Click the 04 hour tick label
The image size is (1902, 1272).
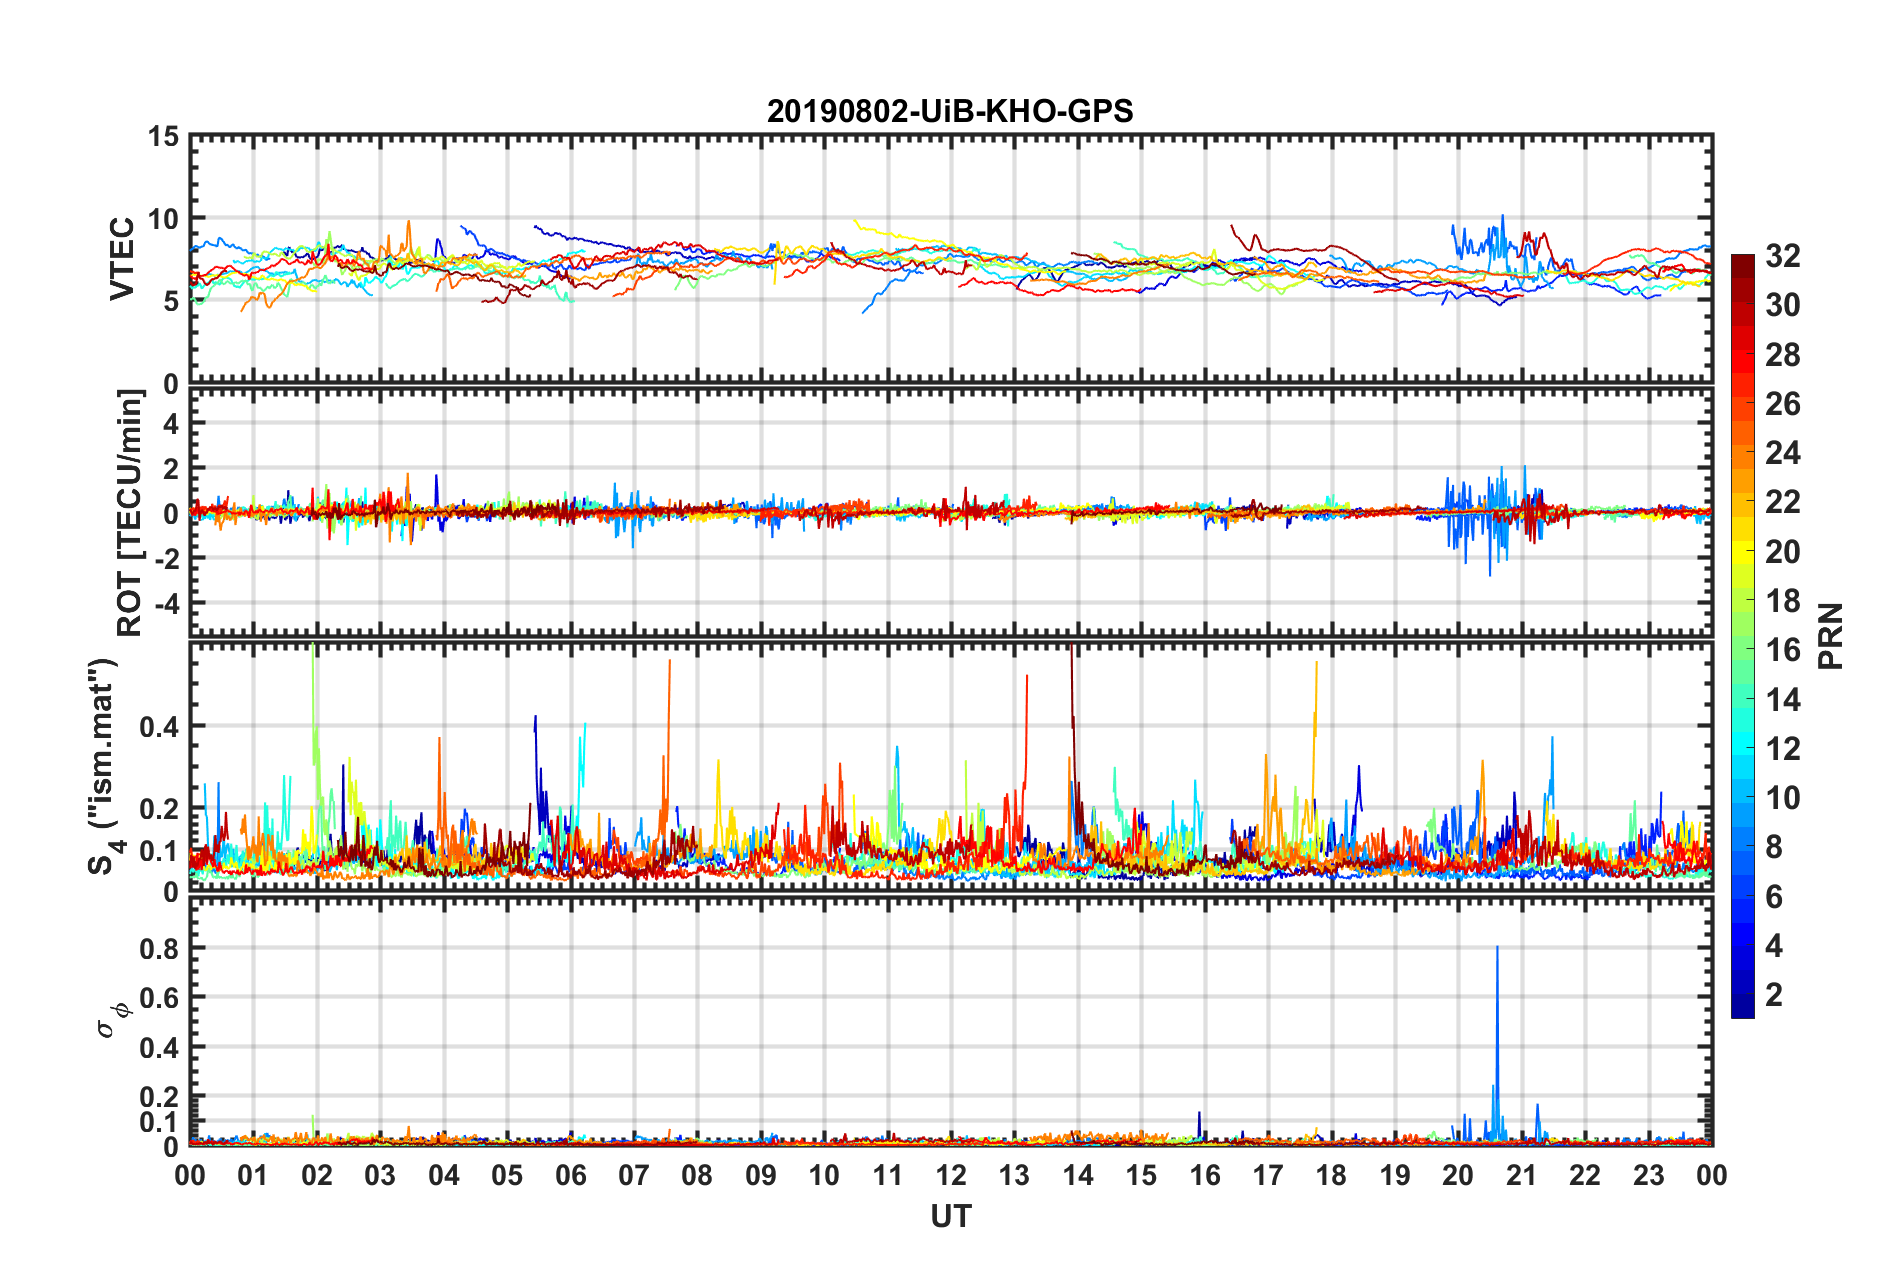tap(444, 1175)
